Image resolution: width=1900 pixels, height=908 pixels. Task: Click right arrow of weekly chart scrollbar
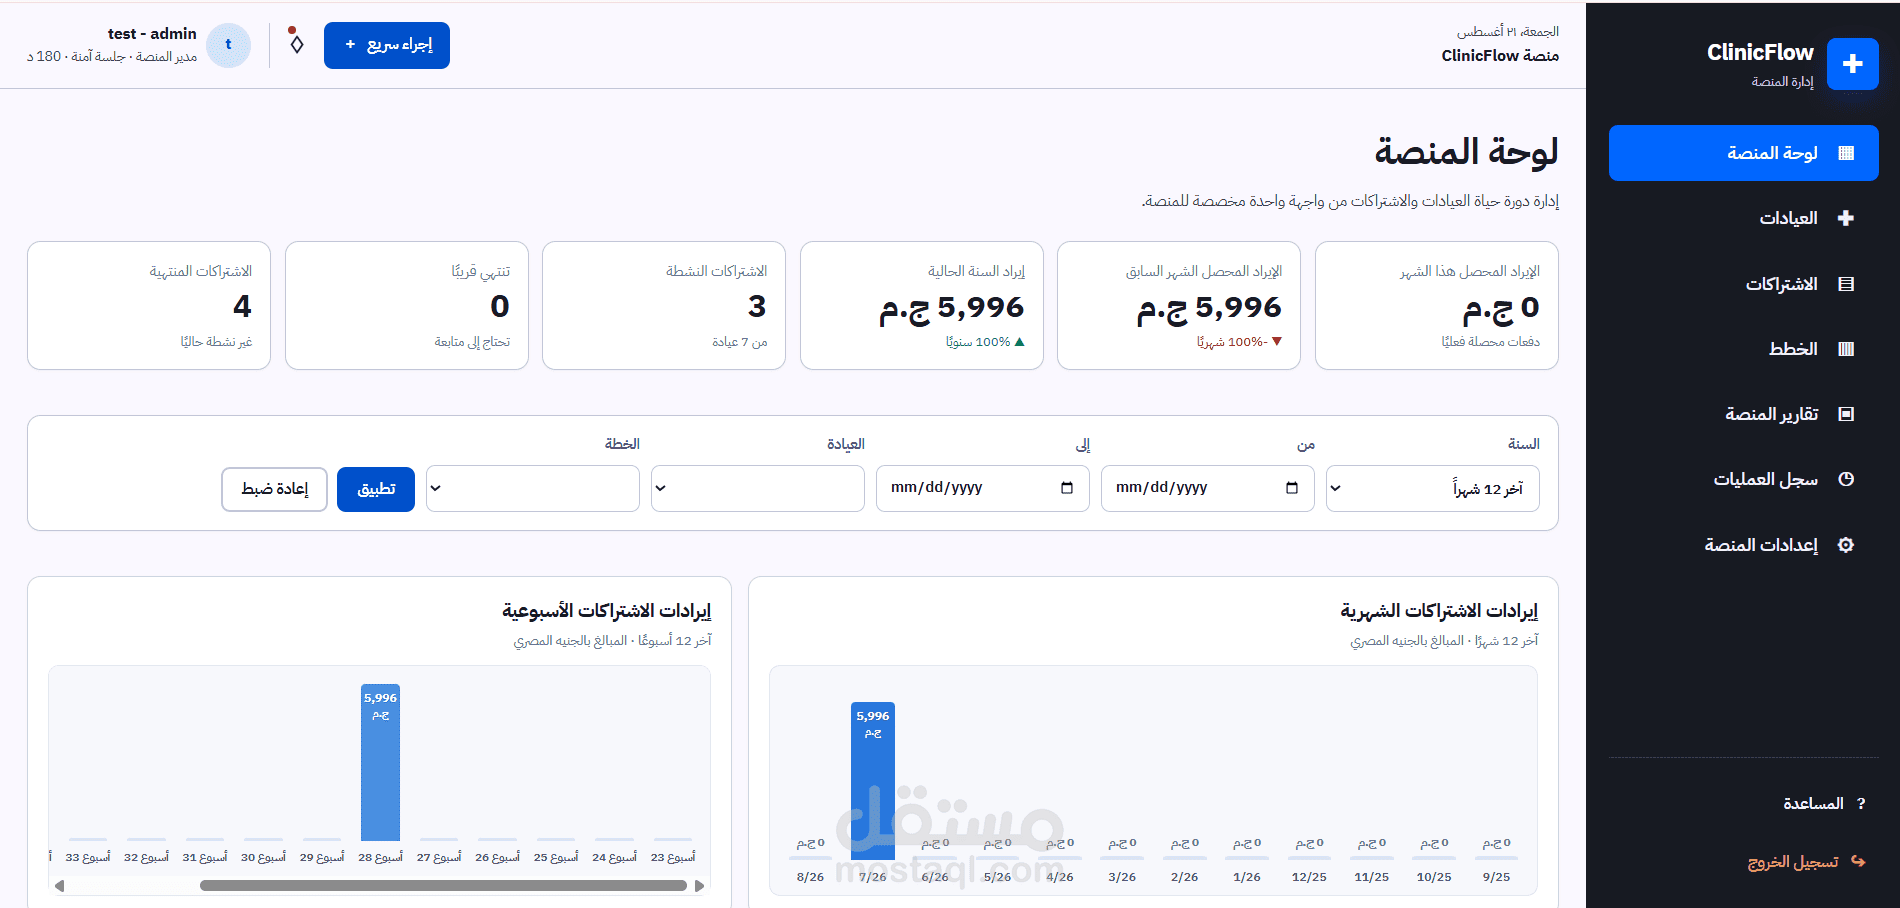pos(699,886)
